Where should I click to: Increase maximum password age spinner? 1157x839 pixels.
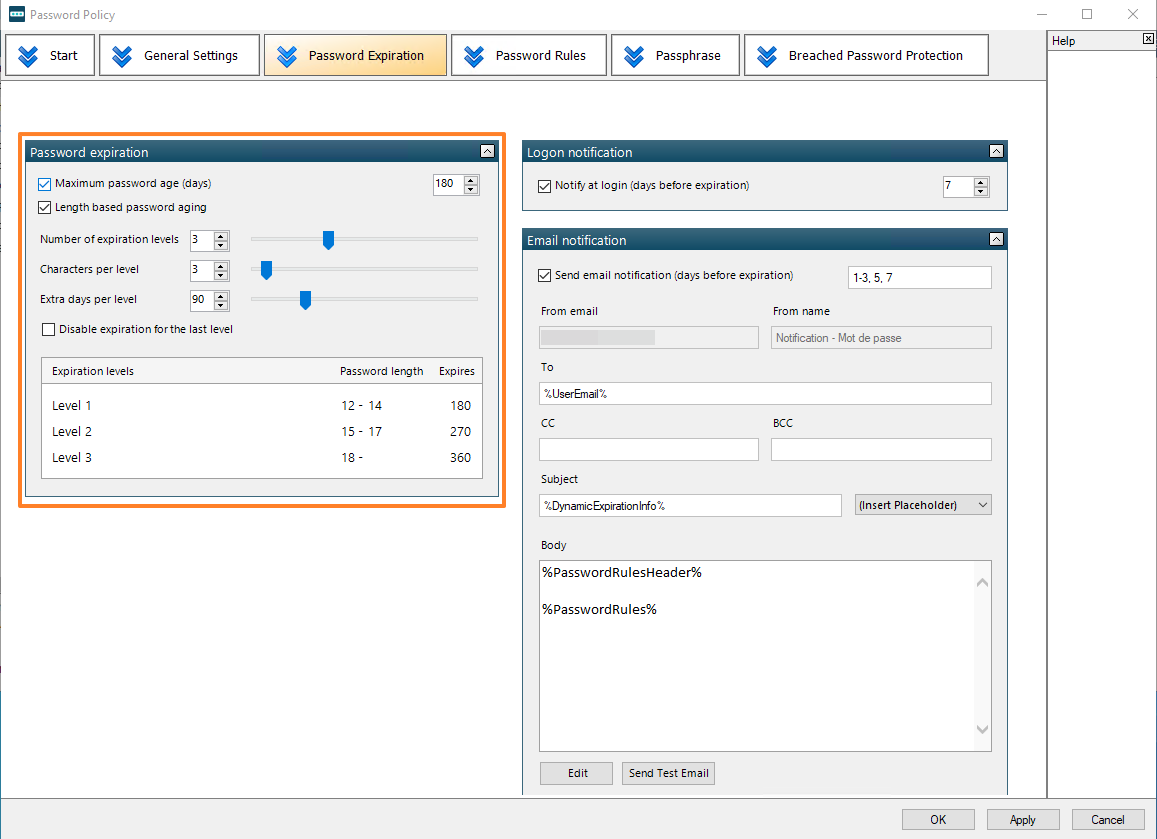pos(471,180)
